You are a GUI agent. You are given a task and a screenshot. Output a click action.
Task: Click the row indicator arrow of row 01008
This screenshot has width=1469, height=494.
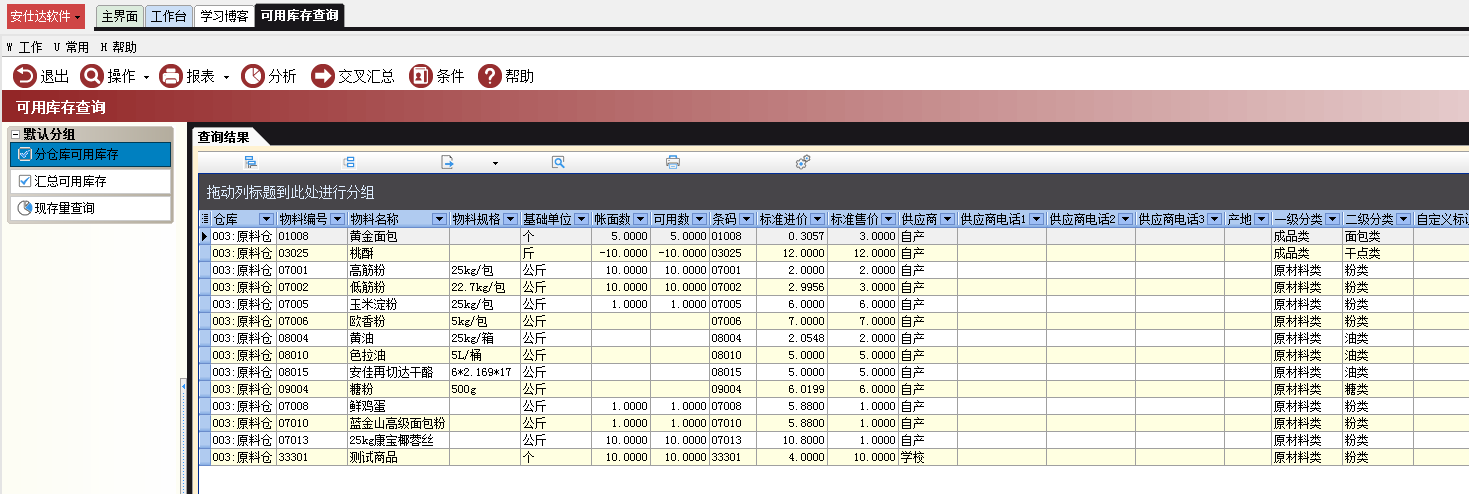point(205,236)
